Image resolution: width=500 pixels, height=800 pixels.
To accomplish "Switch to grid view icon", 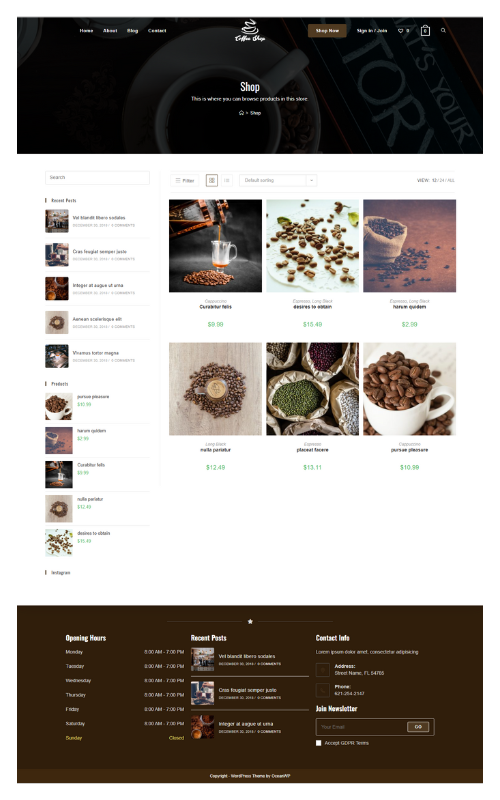I will point(212,180).
